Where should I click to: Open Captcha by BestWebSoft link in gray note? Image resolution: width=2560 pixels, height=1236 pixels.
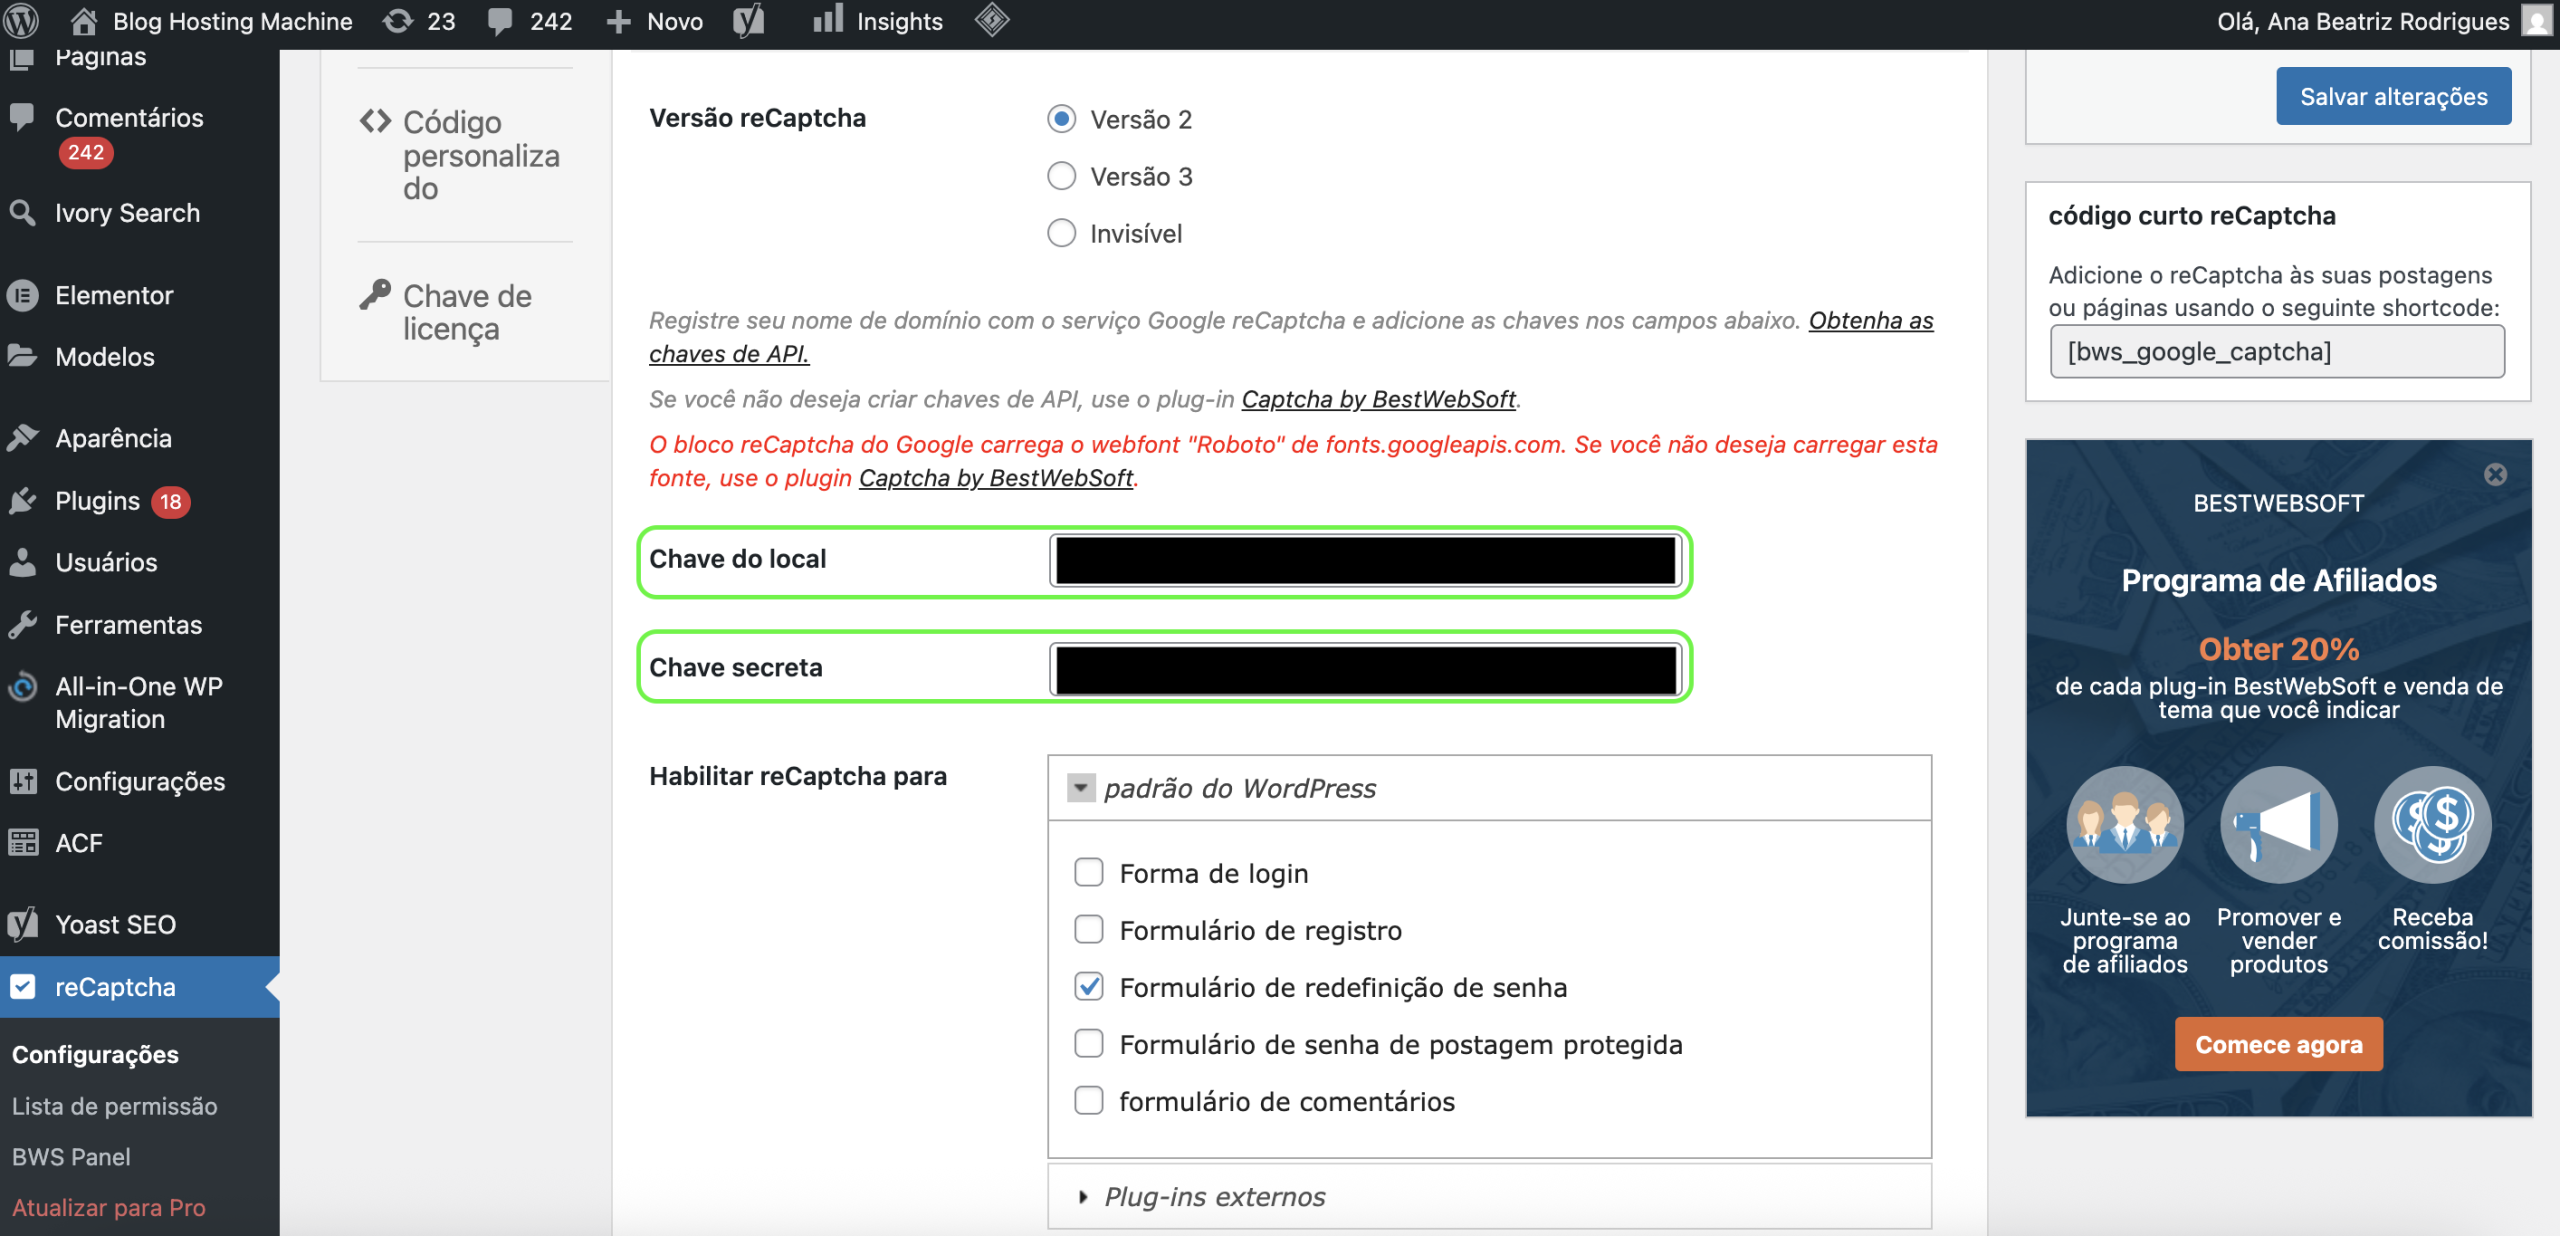[1378, 399]
